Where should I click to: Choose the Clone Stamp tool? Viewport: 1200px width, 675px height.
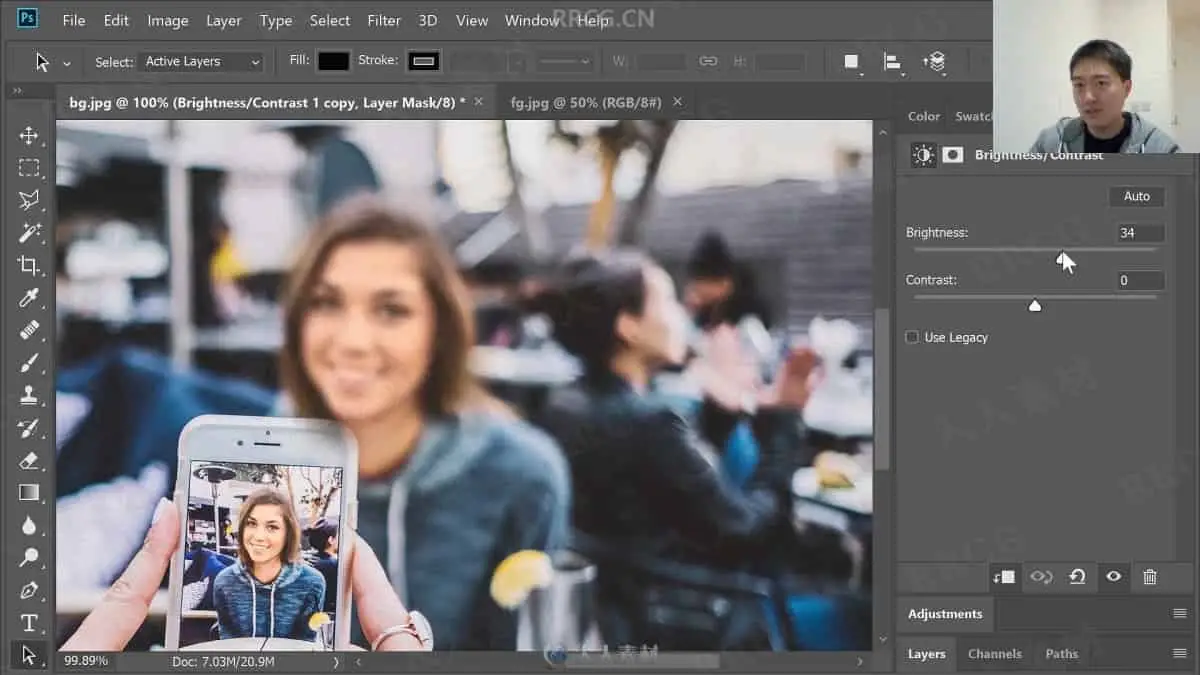pyautogui.click(x=29, y=395)
